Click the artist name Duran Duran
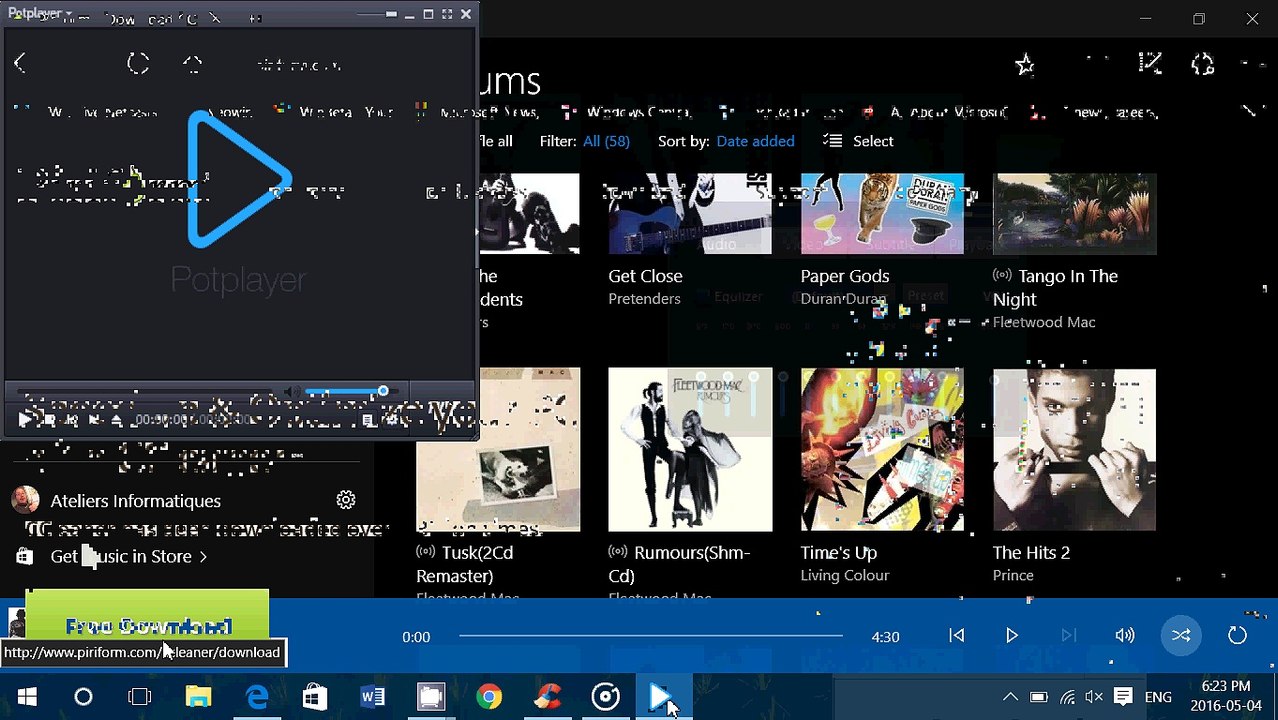The width and height of the screenshot is (1278, 720). coord(843,299)
